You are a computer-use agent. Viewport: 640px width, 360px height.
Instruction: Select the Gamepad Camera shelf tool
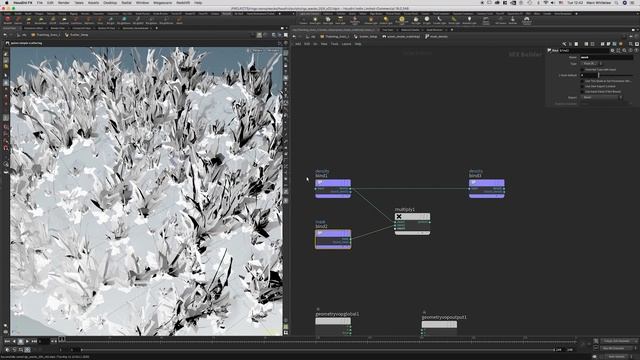[x=527, y=20]
